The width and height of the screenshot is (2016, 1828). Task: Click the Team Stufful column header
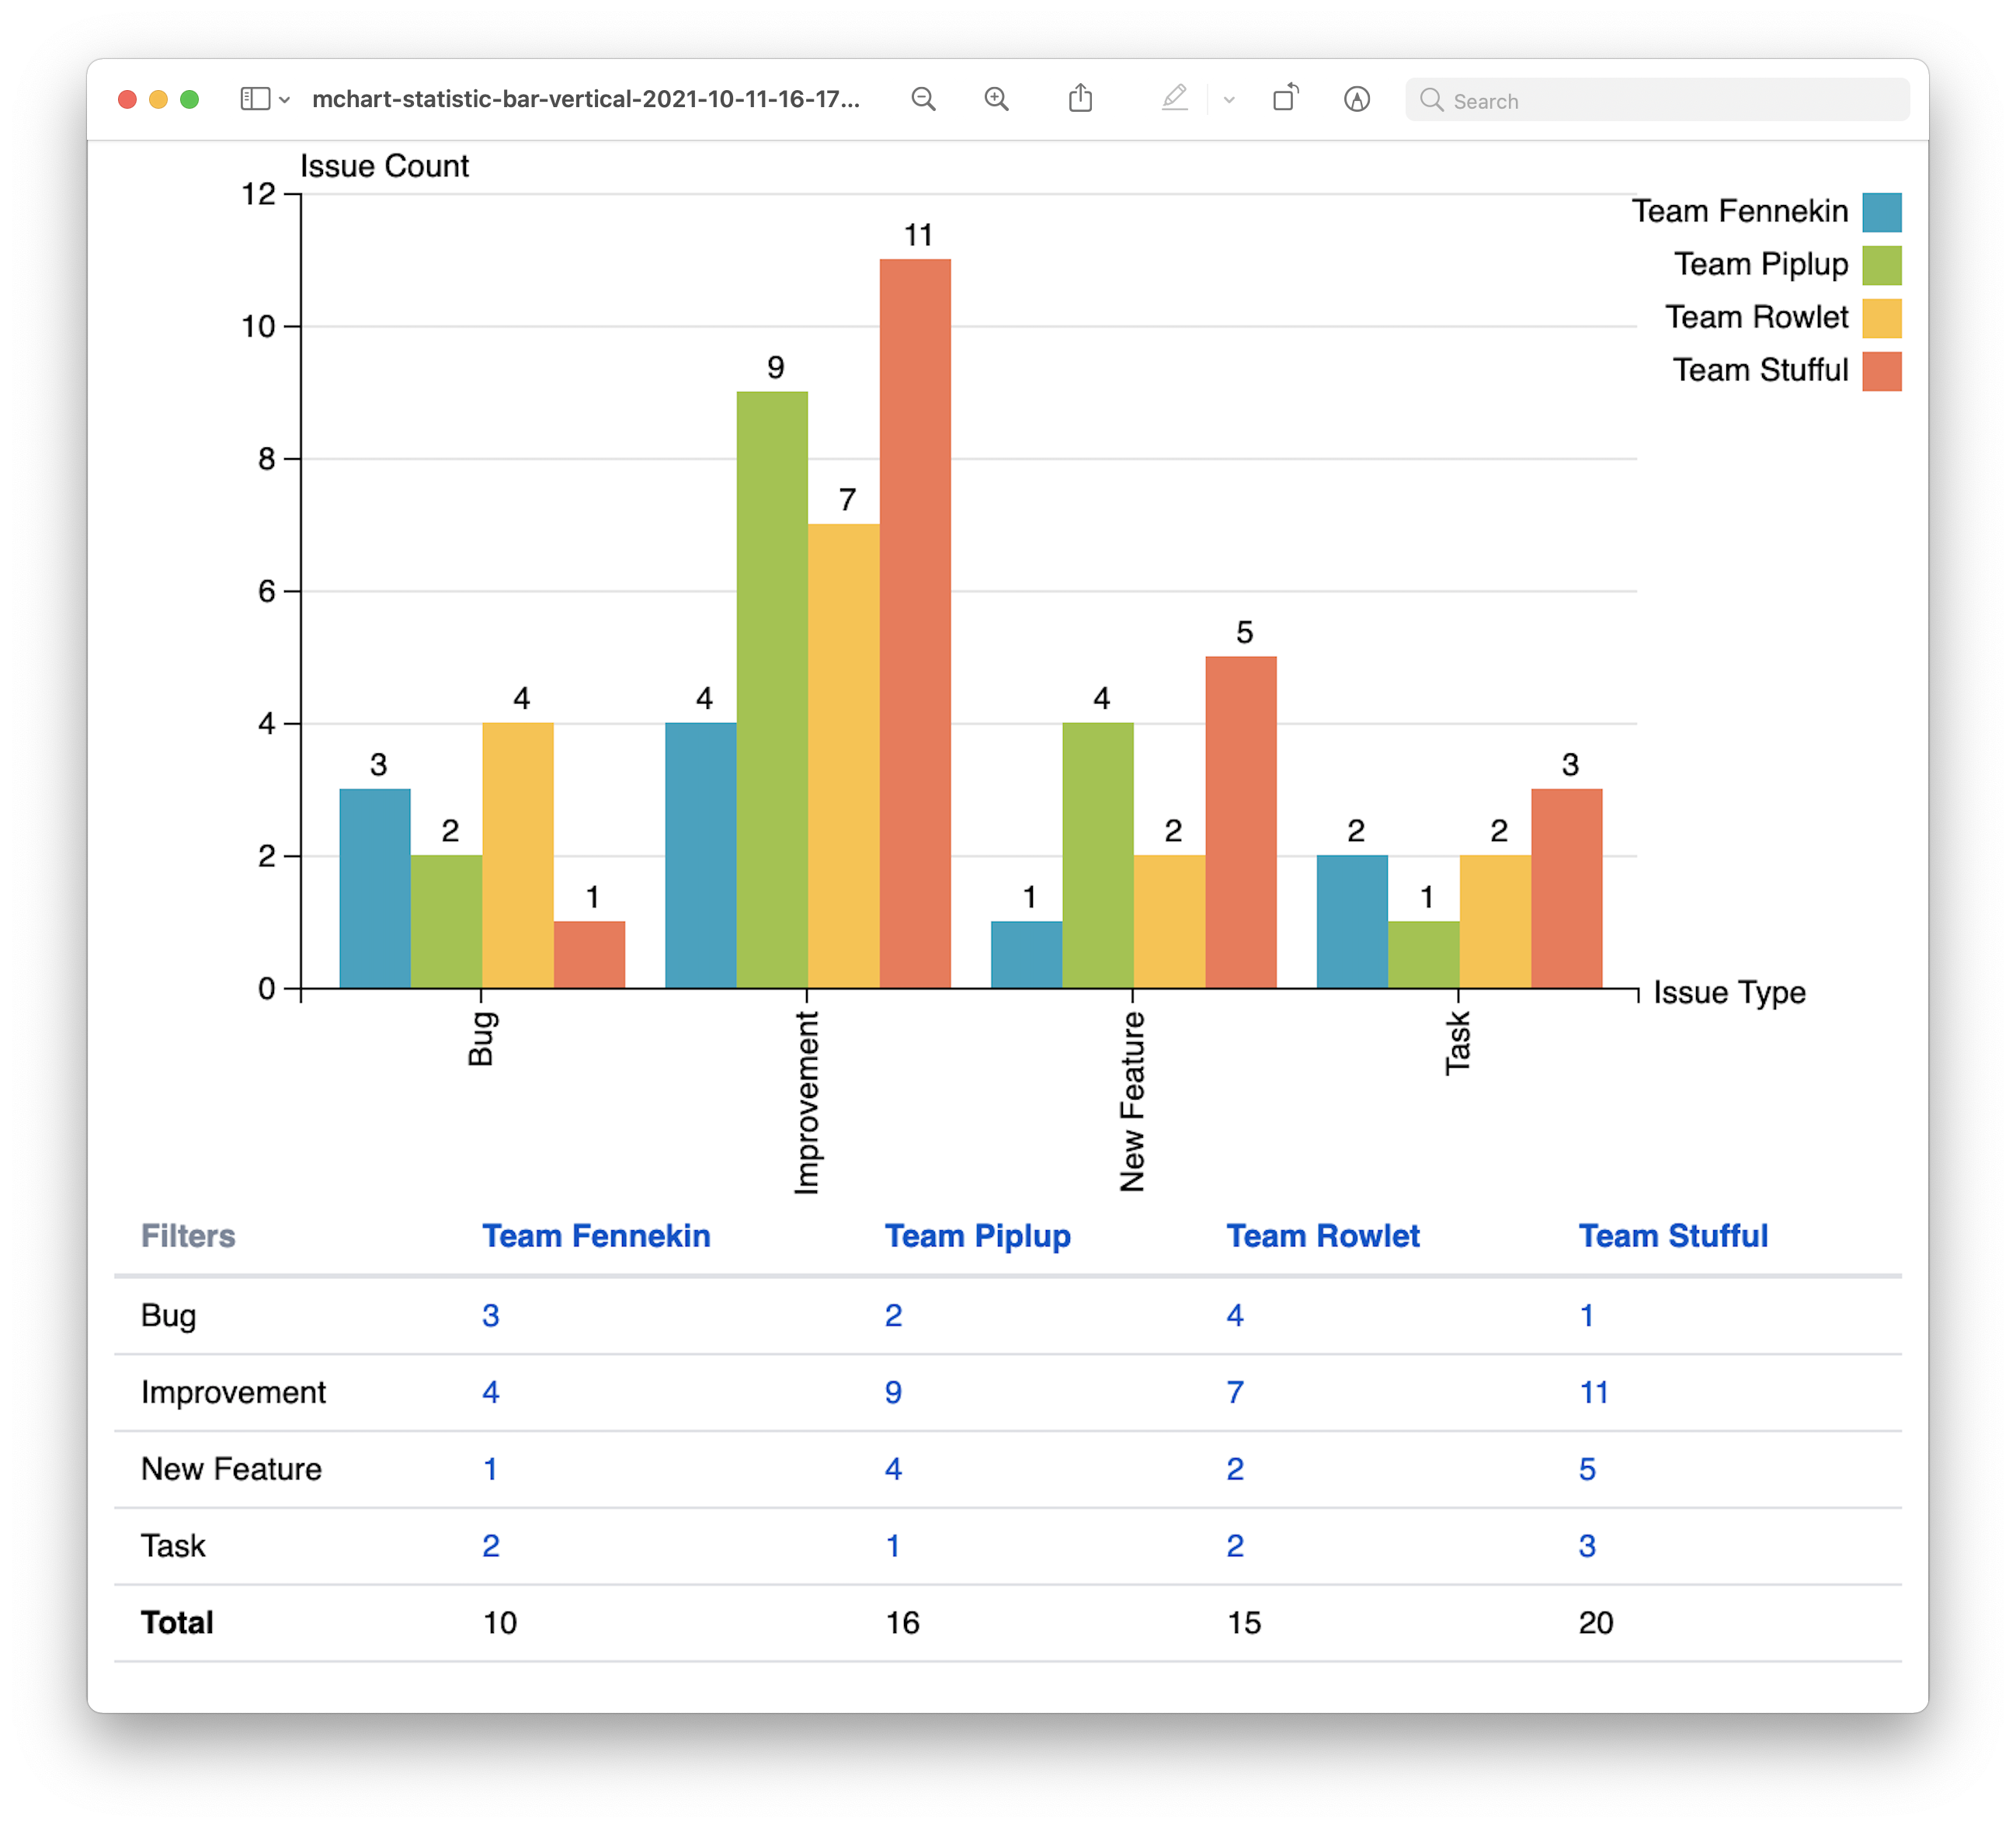point(1673,1236)
